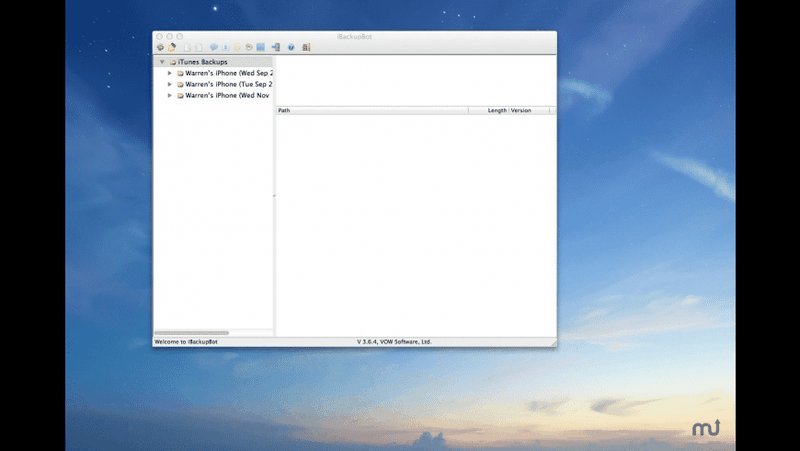Zoom the iBackupBot window
This screenshot has width=800, height=451.
(180, 37)
